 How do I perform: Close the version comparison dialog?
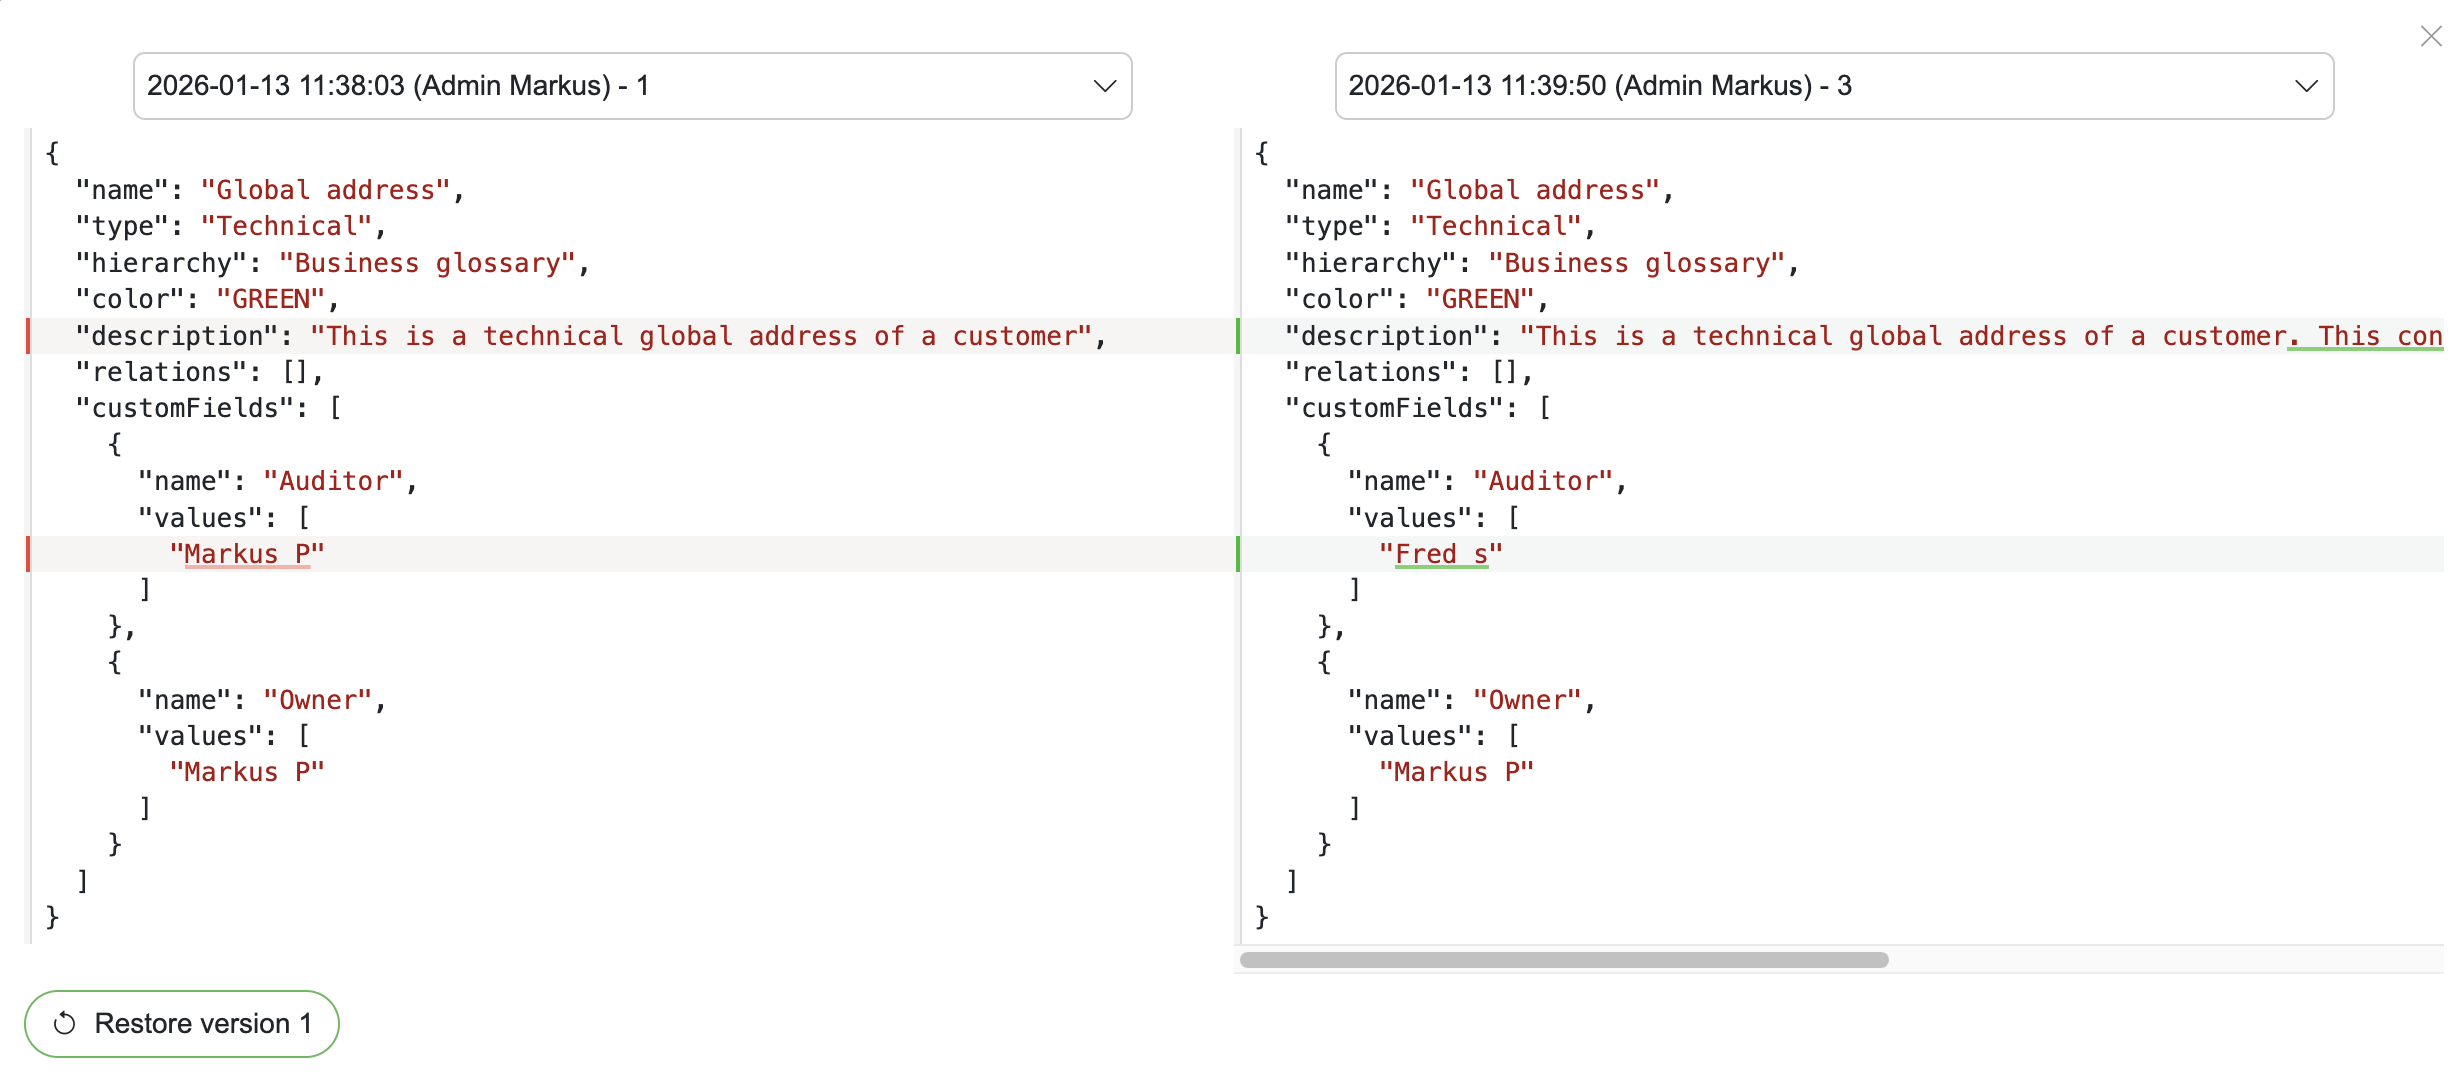pos(2430,37)
